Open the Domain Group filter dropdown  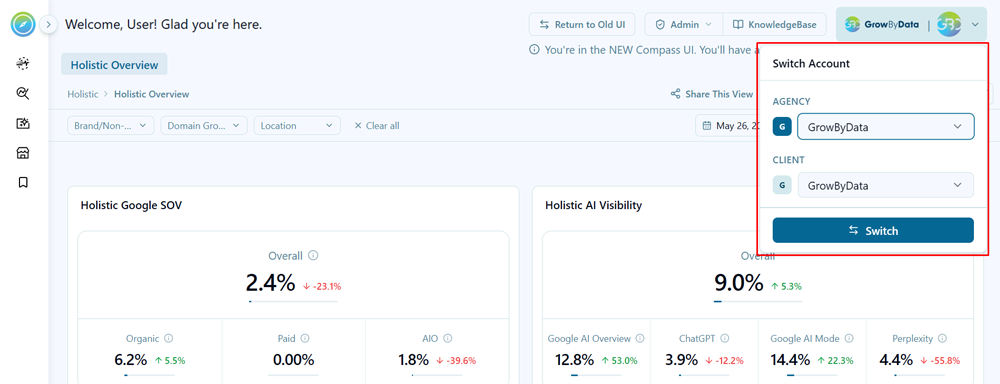(204, 126)
